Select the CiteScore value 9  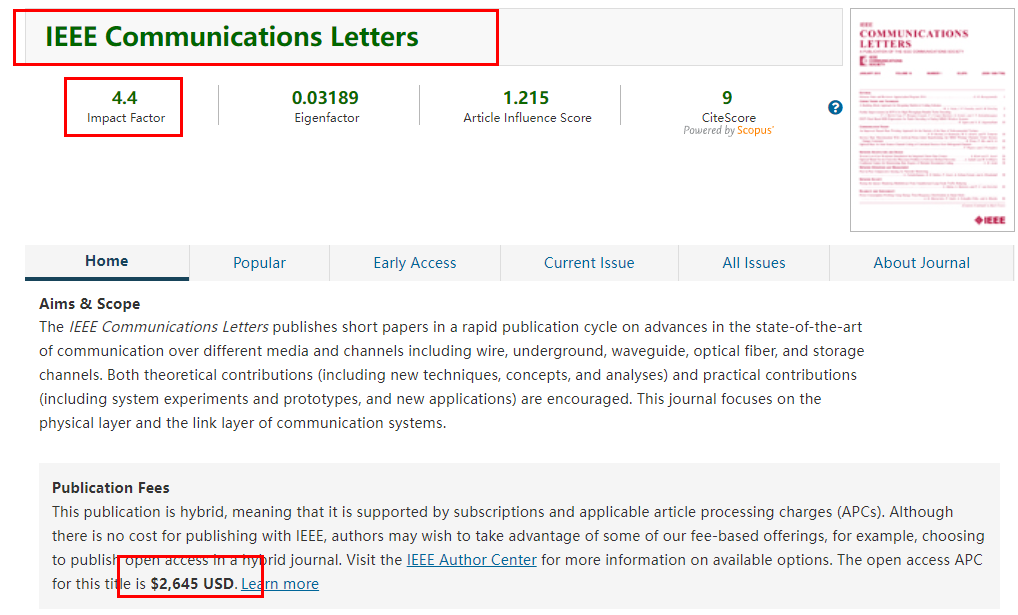(727, 98)
